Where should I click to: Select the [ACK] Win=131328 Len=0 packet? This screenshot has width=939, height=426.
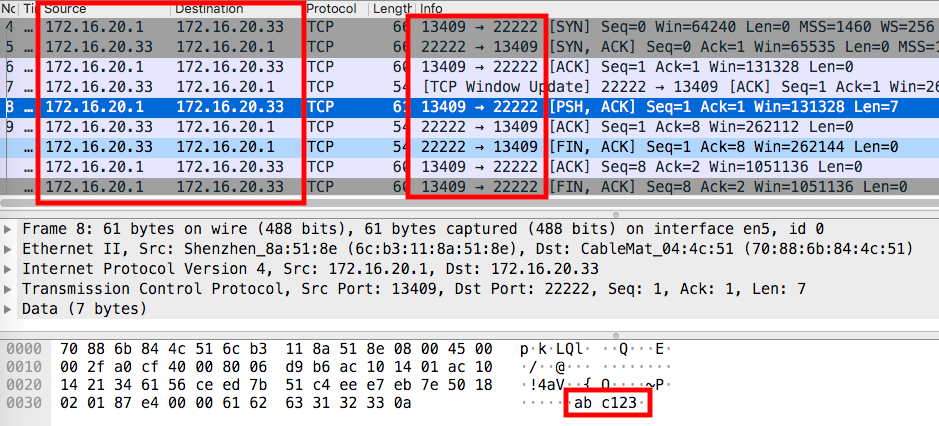470,67
